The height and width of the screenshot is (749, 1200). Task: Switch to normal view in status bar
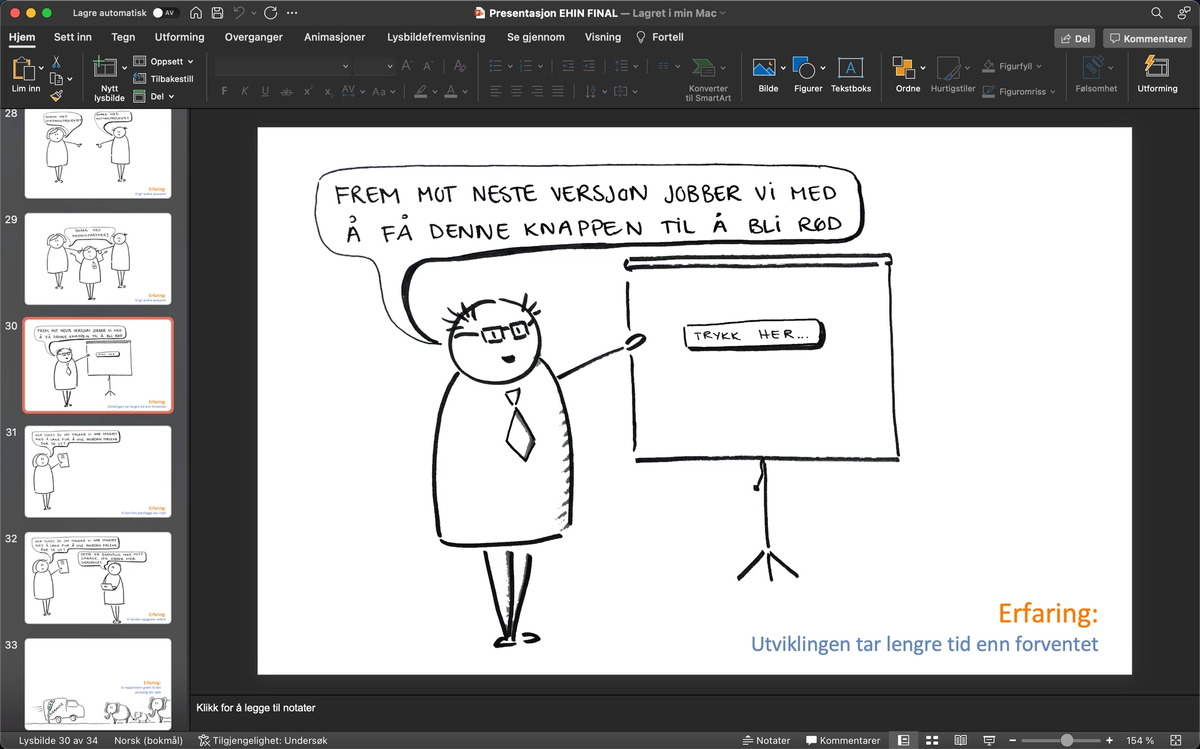click(904, 740)
